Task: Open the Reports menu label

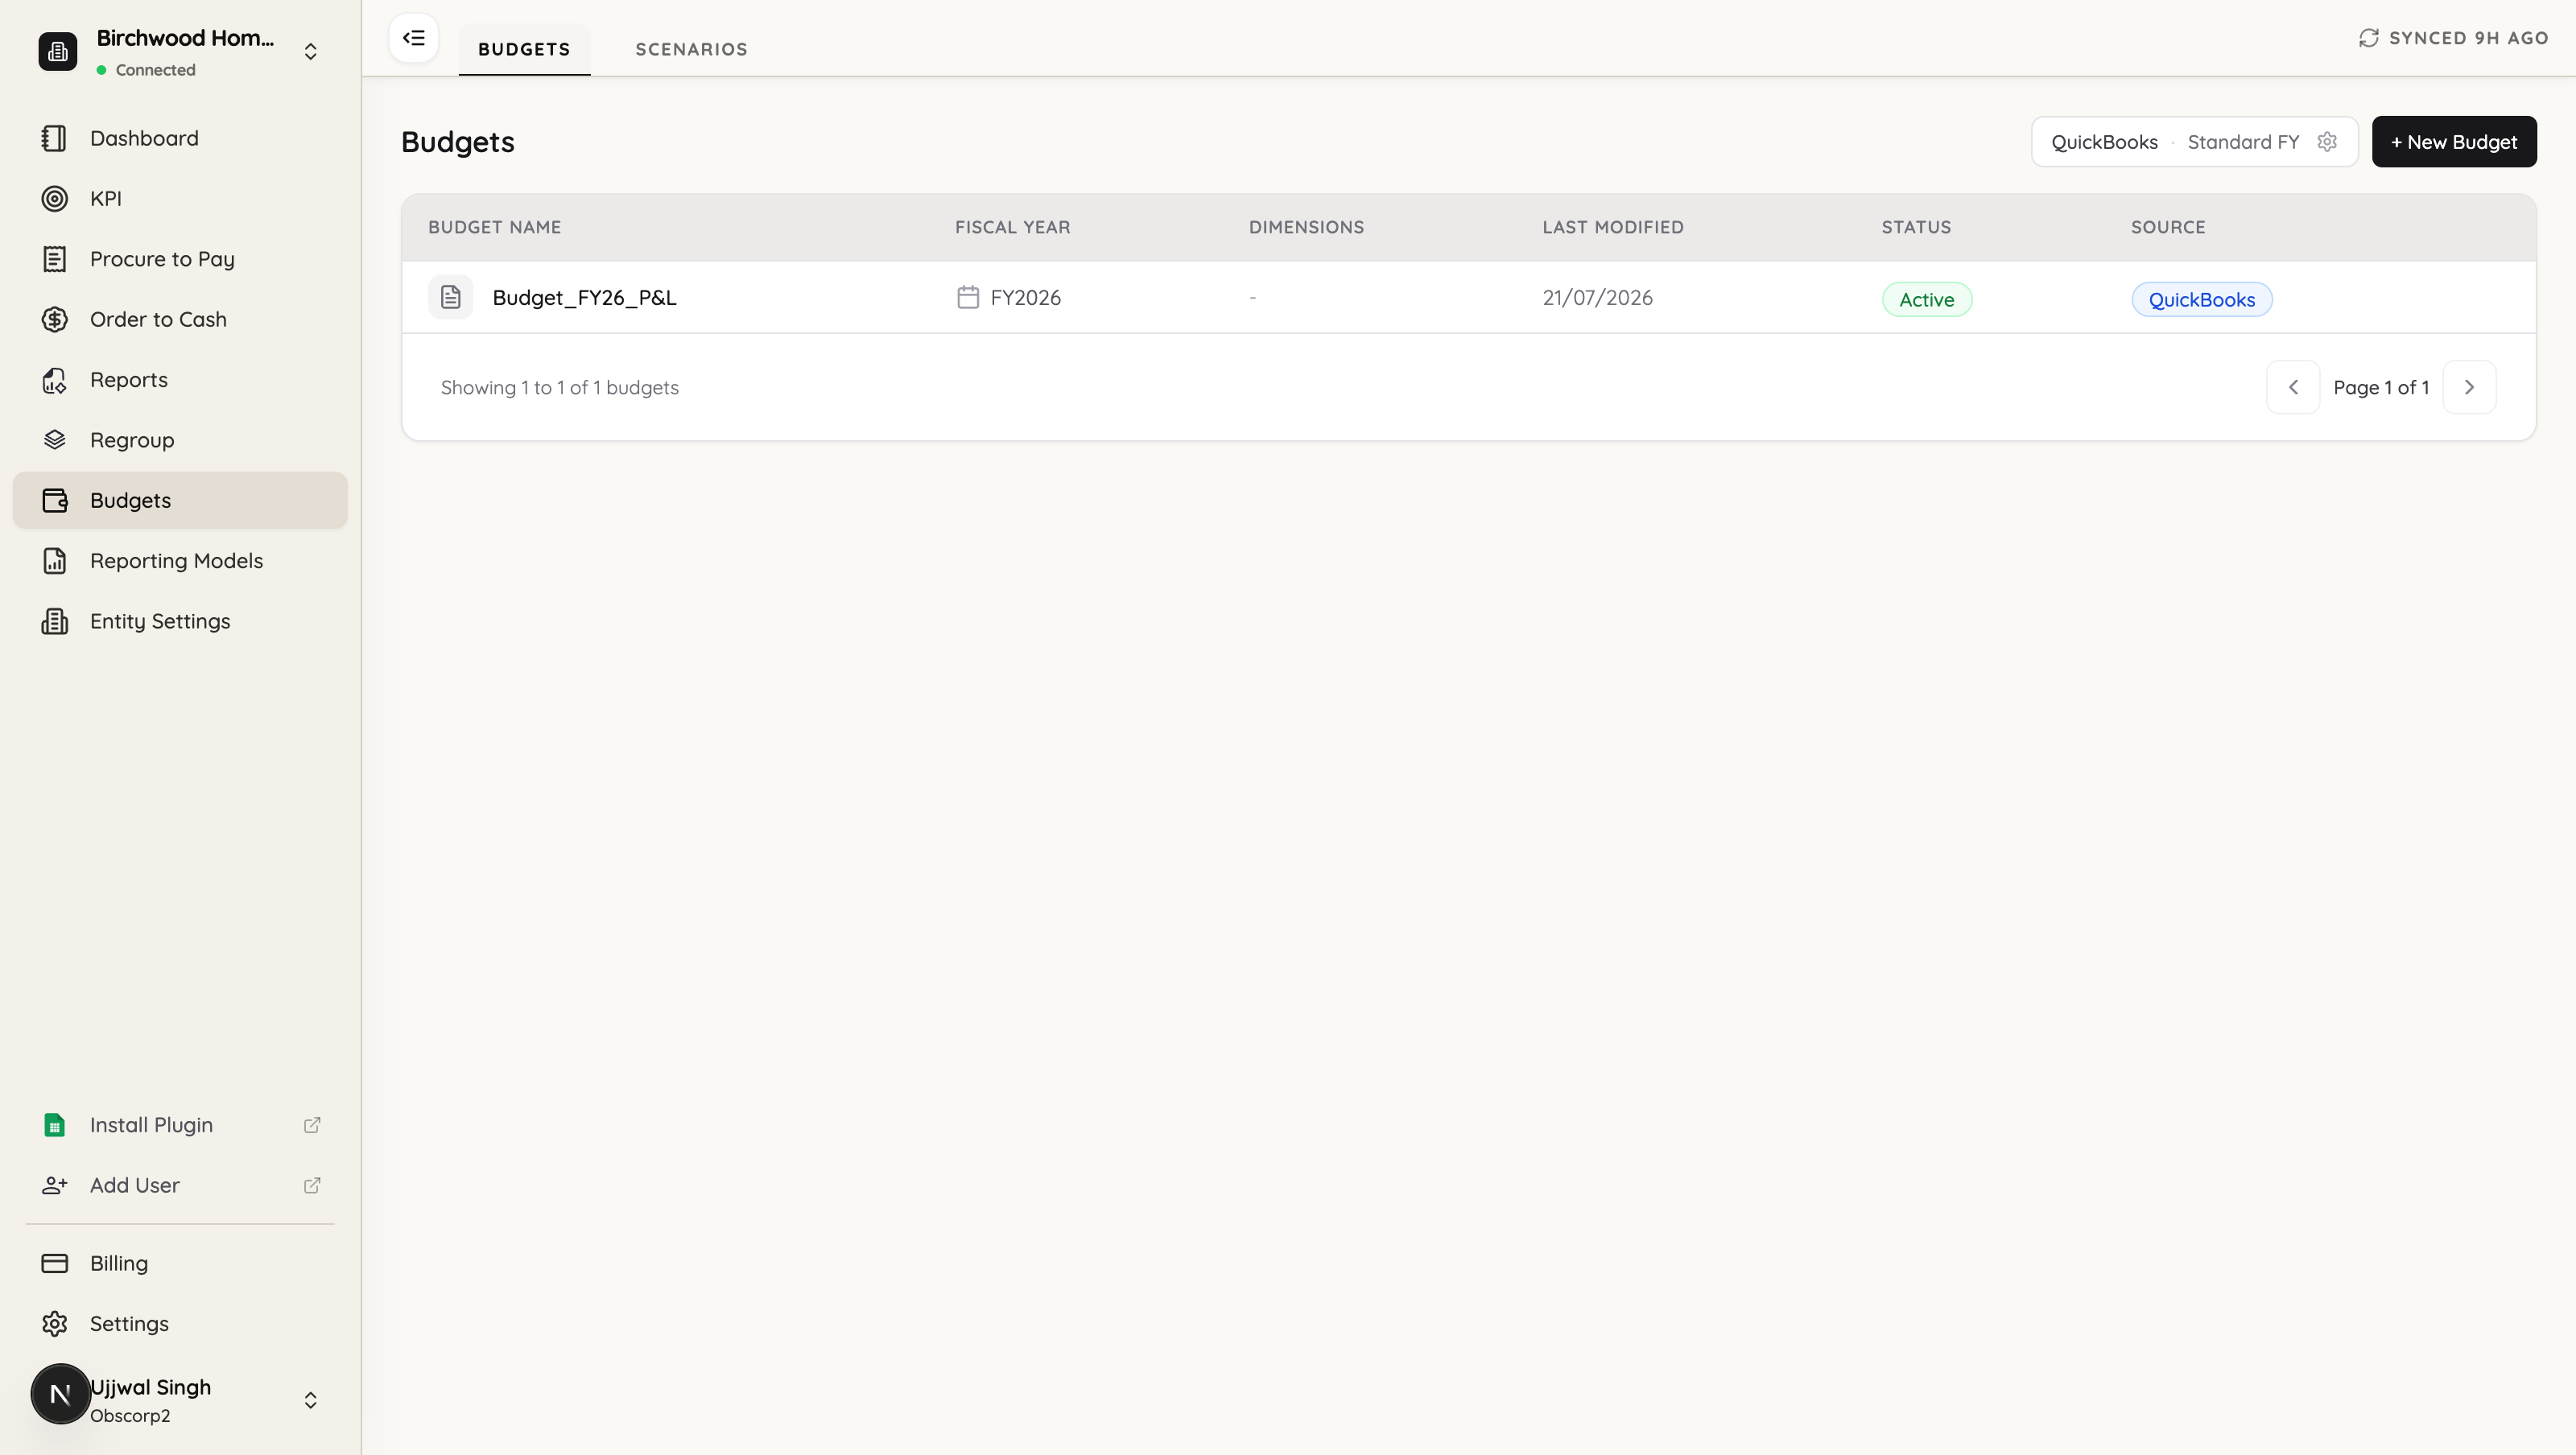Action: click(129, 380)
